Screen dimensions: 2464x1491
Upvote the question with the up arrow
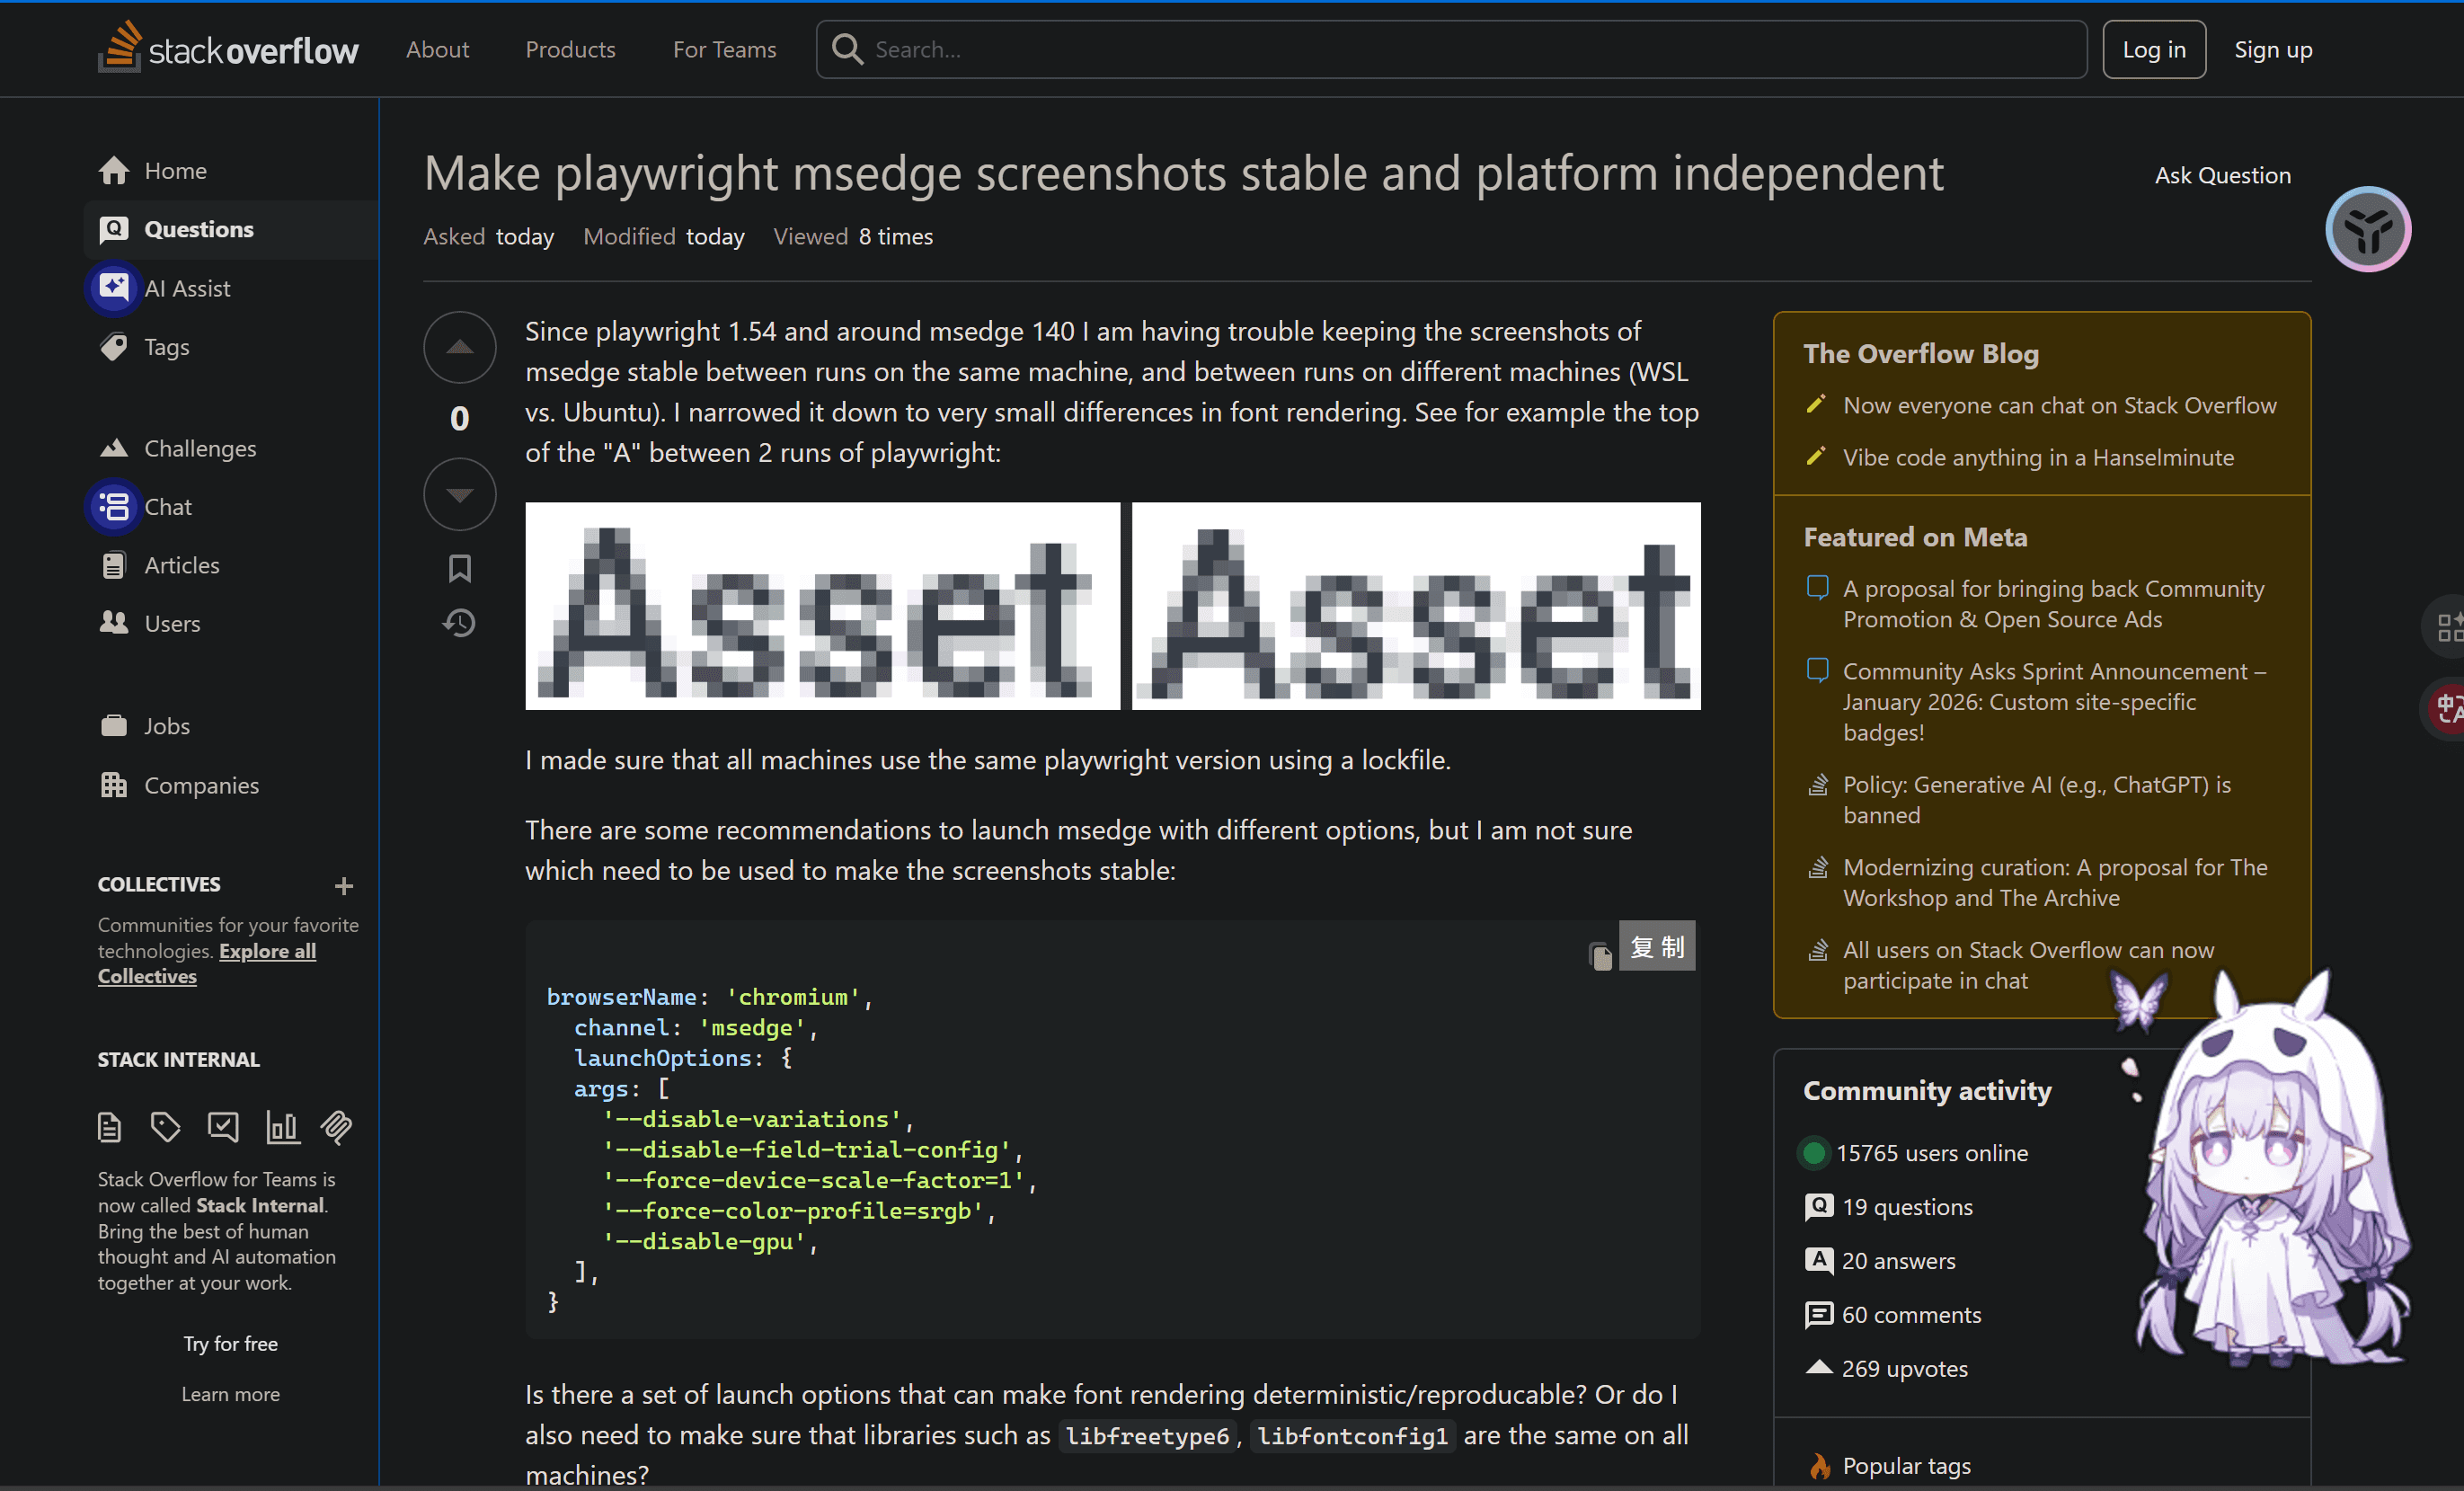pyautogui.click(x=459, y=347)
